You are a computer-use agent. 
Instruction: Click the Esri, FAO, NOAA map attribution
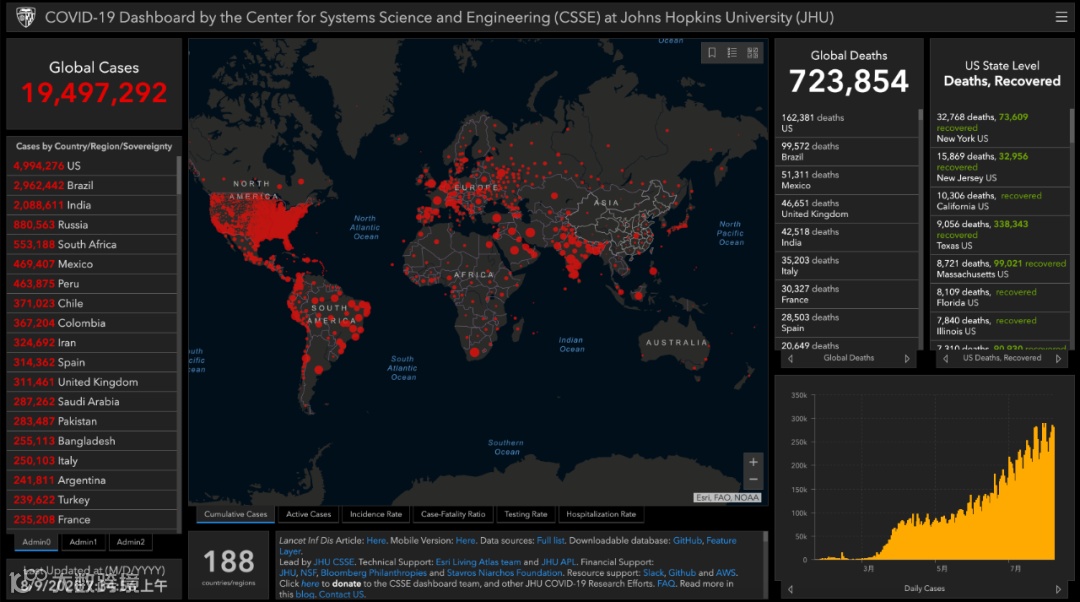(727, 497)
